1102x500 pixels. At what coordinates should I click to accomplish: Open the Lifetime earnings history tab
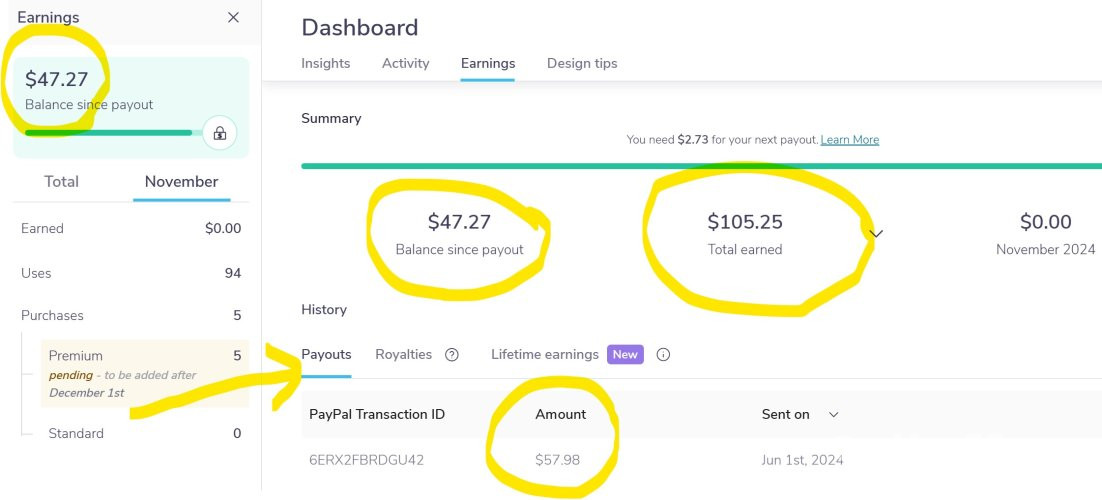[545, 354]
